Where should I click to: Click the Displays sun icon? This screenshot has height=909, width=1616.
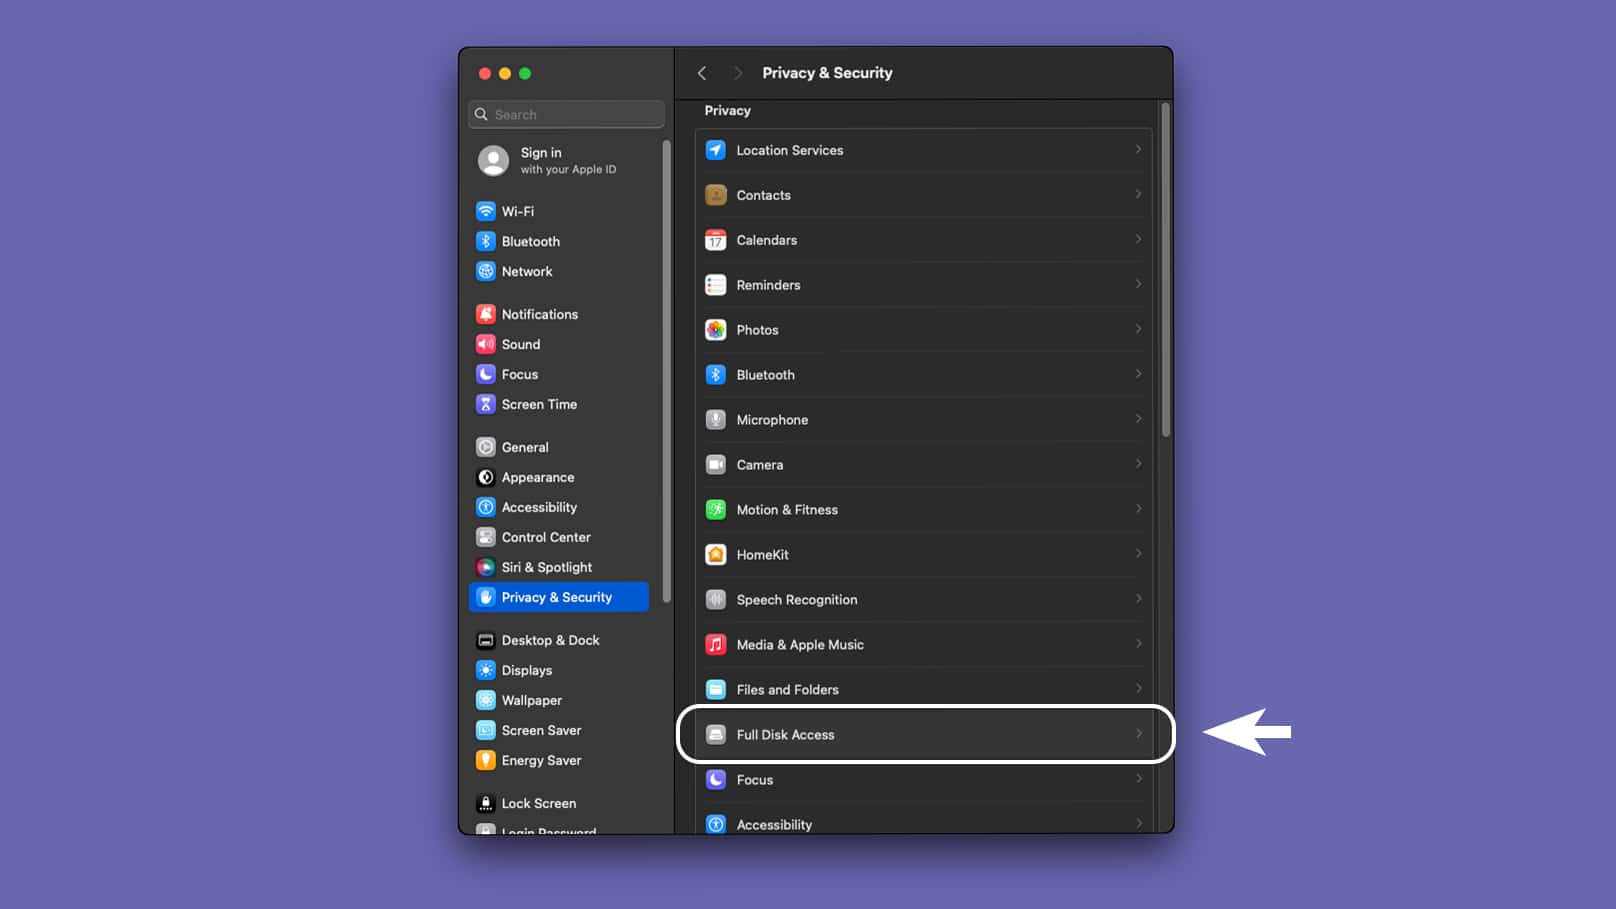[x=486, y=670]
